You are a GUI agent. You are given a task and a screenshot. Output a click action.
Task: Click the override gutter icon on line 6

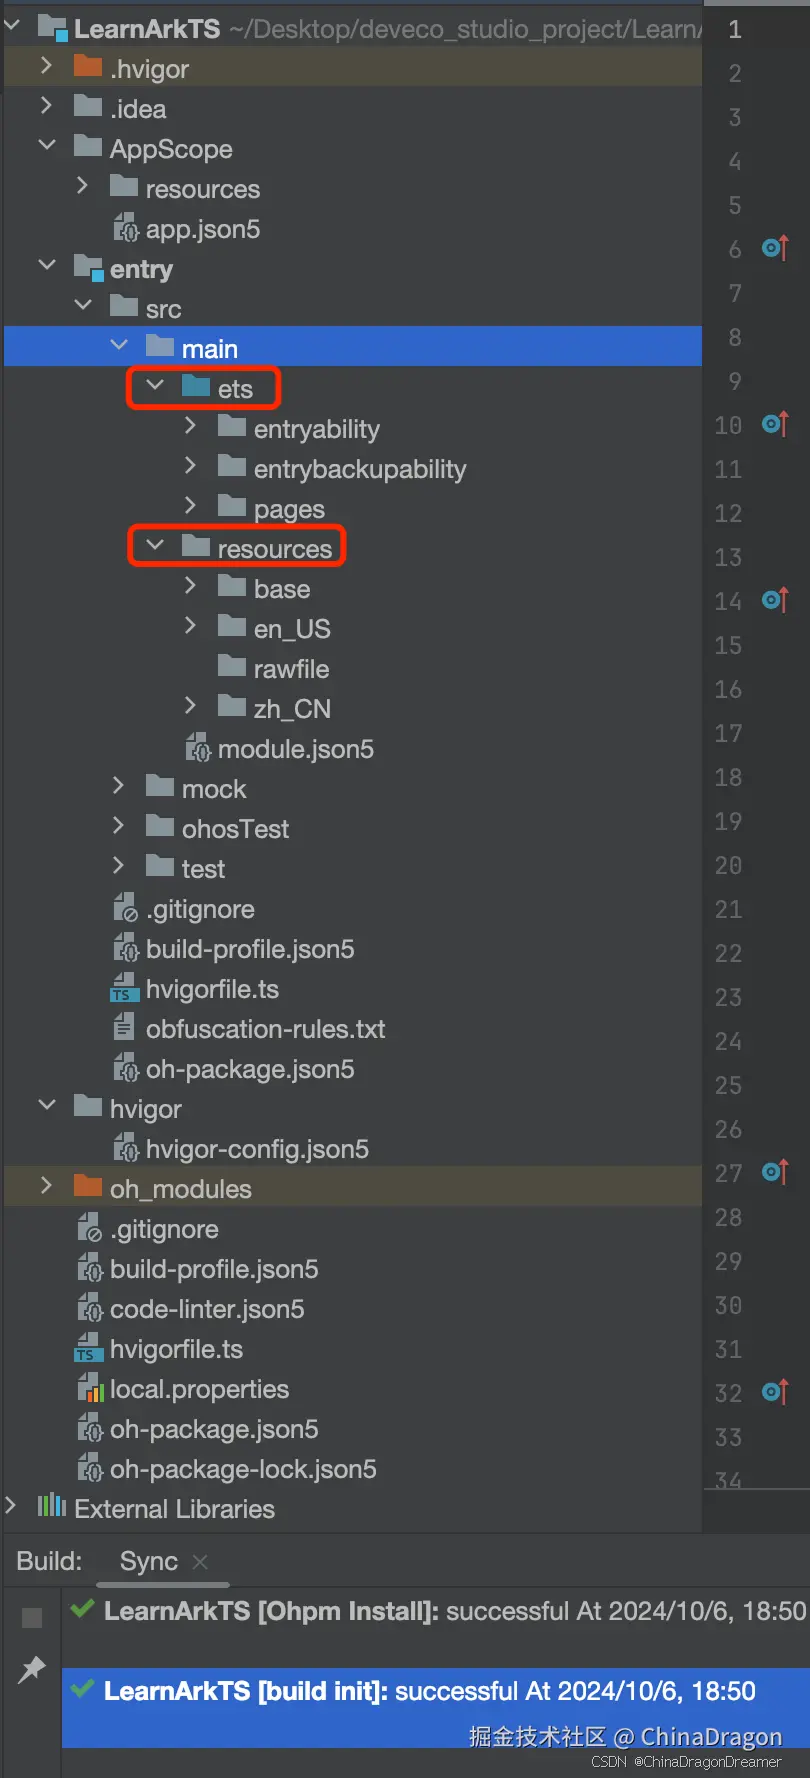[x=775, y=248]
